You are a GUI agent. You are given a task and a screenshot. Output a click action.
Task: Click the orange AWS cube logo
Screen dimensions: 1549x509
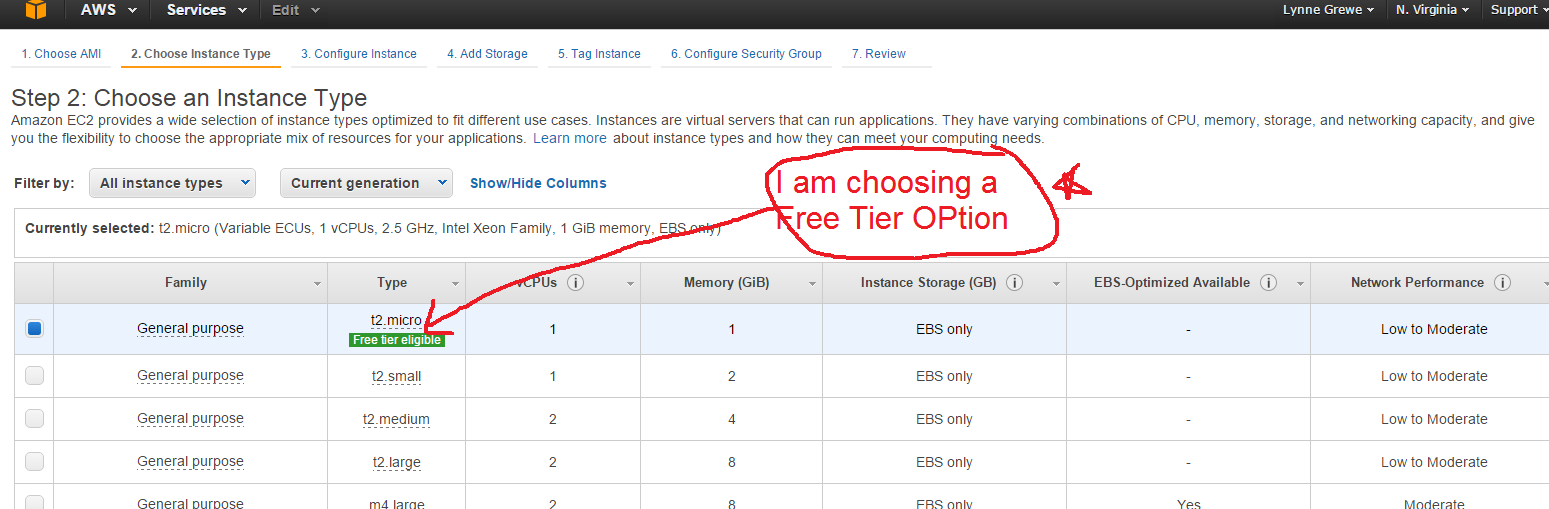[36, 10]
